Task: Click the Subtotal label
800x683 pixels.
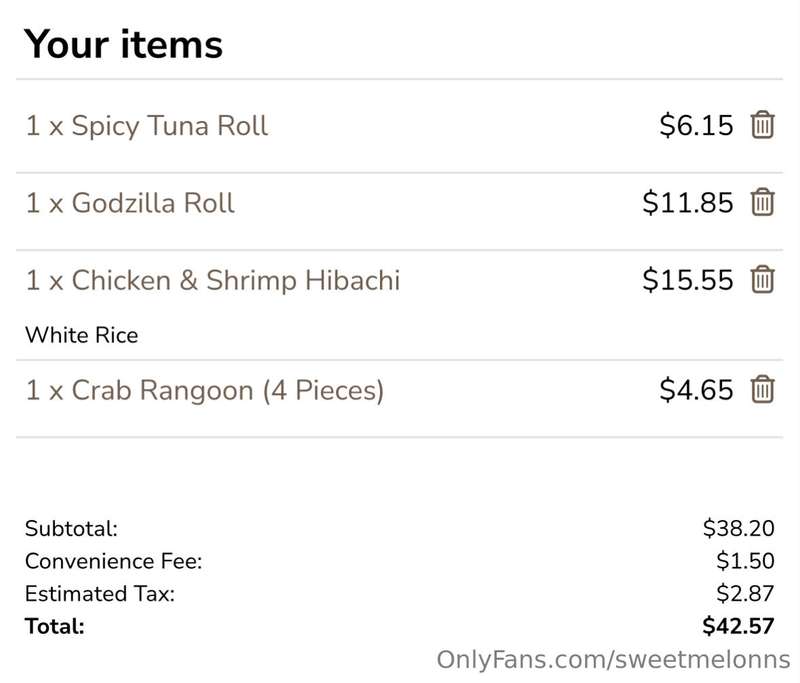Action: point(71,529)
